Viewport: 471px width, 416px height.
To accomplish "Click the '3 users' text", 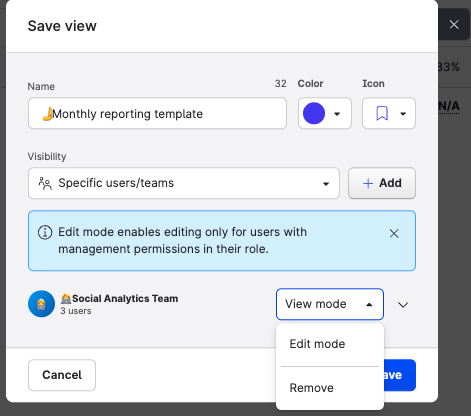I will pyautogui.click(x=76, y=311).
